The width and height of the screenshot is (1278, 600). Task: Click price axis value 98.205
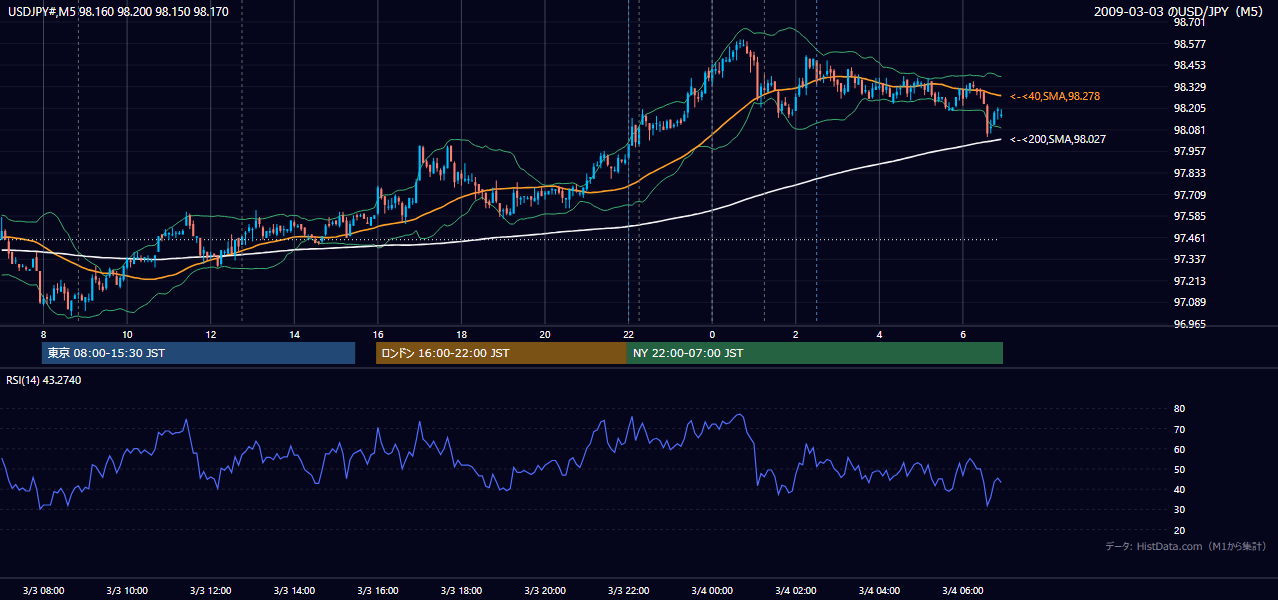(1190, 108)
